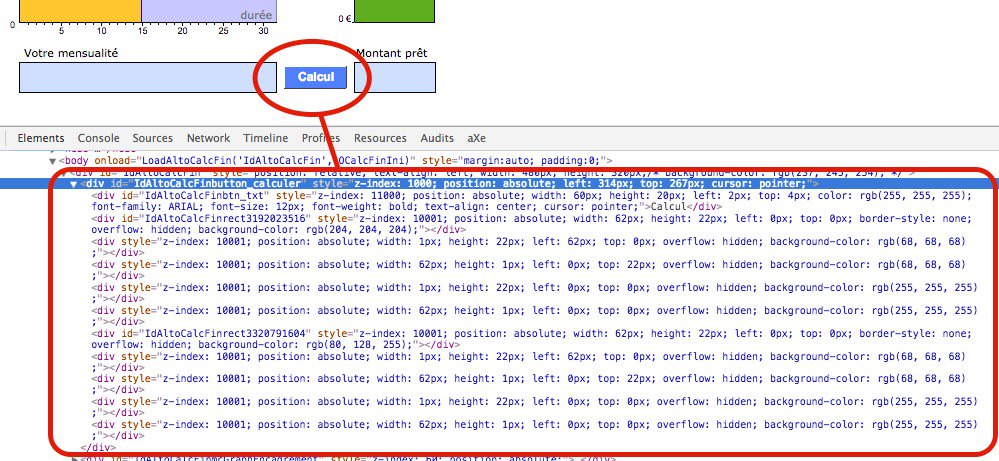Switch to the Profiles tab

tap(321, 138)
